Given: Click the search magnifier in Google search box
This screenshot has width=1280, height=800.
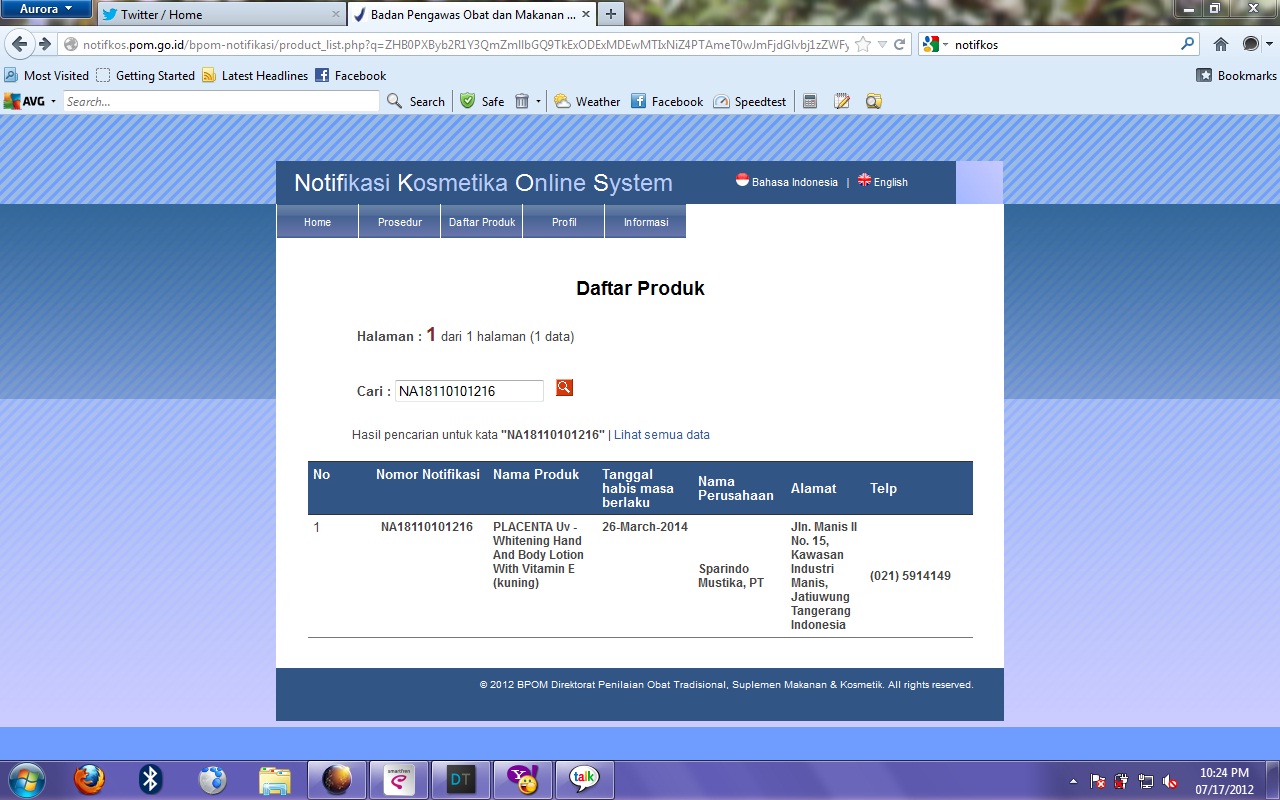Looking at the screenshot, I should (x=1187, y=44).
